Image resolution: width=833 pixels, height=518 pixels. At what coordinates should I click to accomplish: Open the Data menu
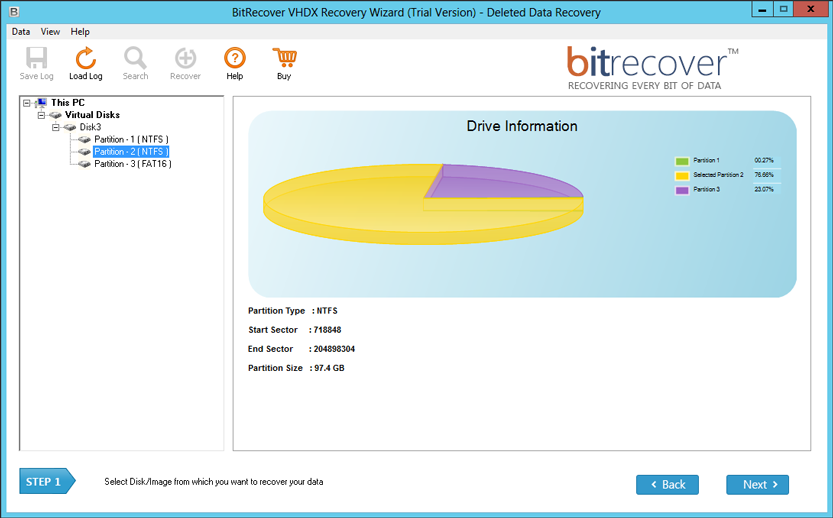tap(21, 31)
